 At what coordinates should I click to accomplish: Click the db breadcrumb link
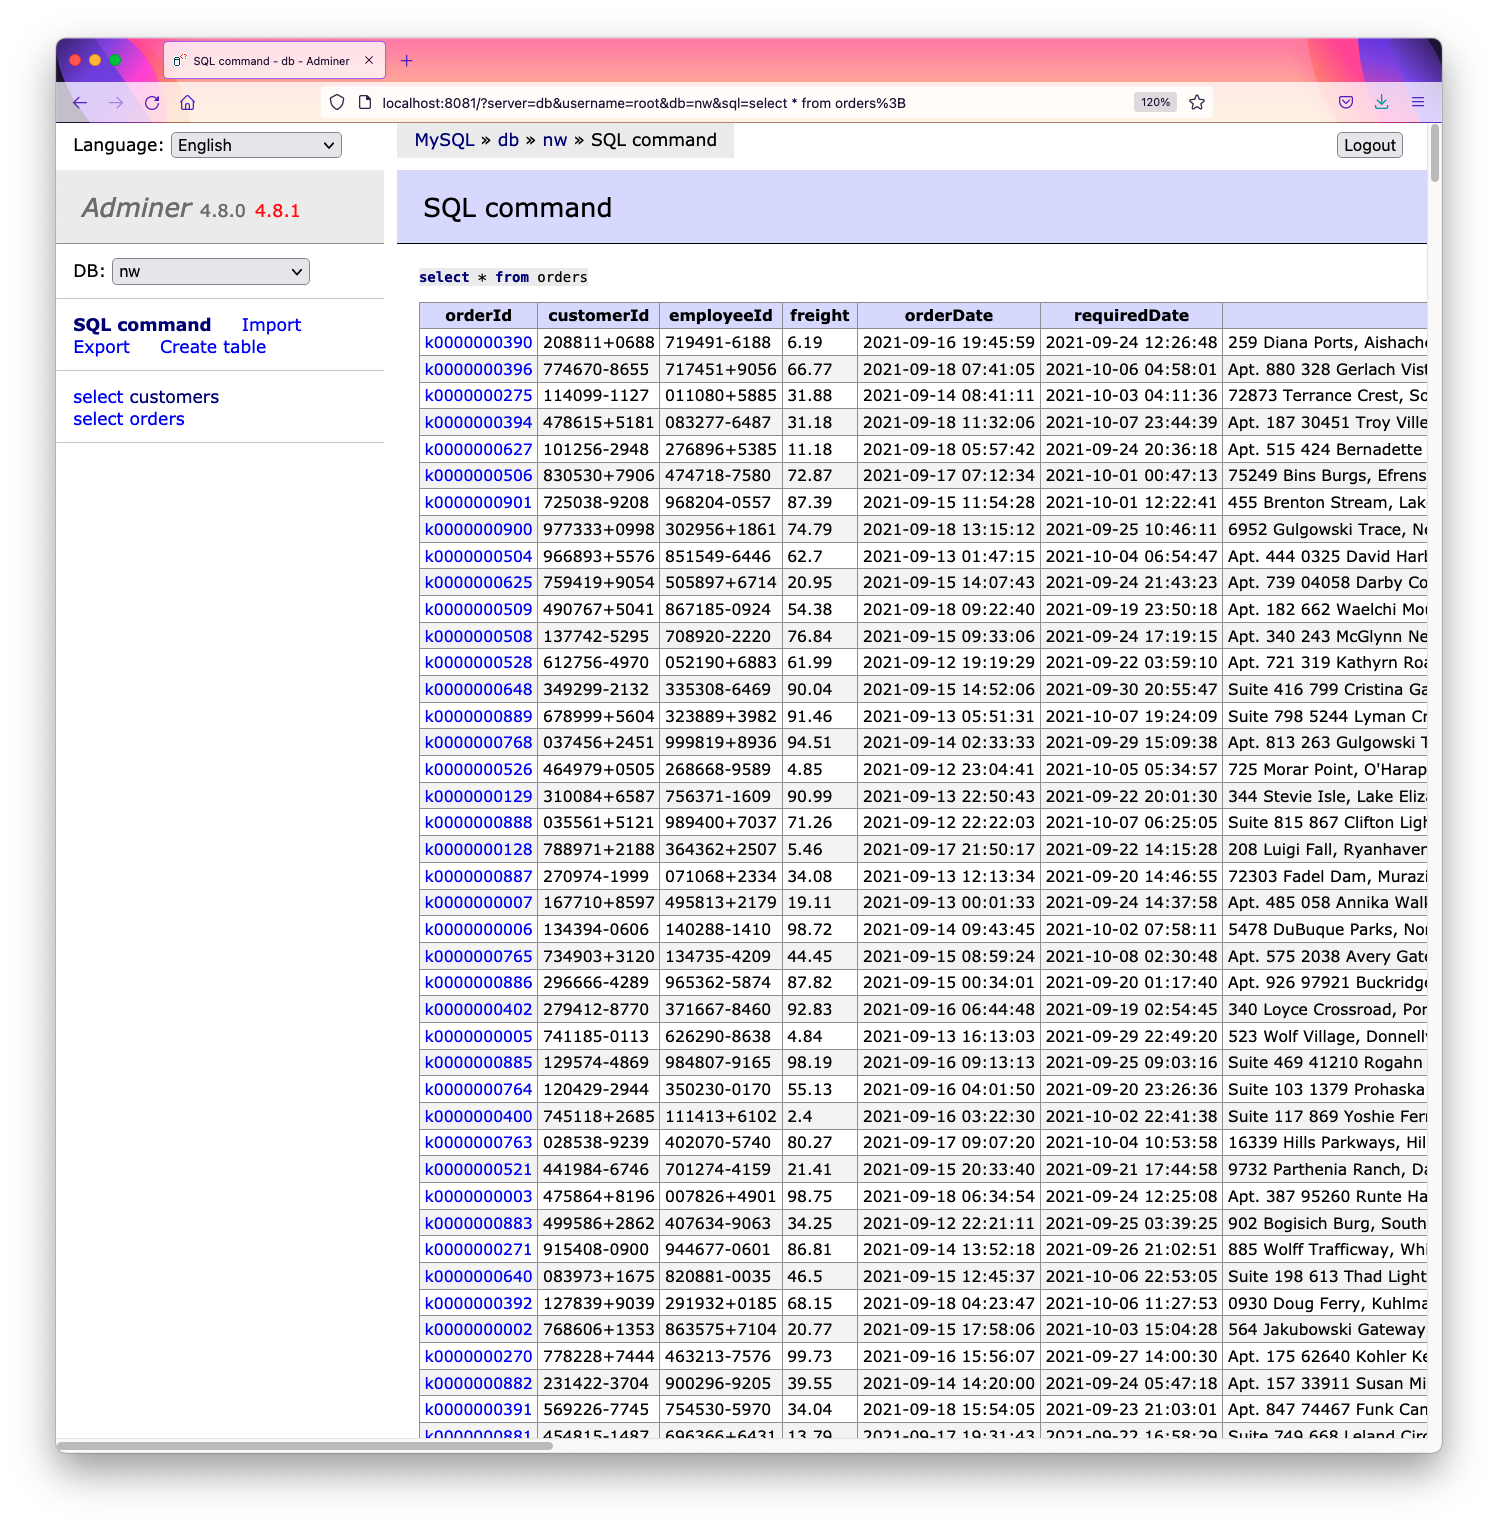pos(509,140)
